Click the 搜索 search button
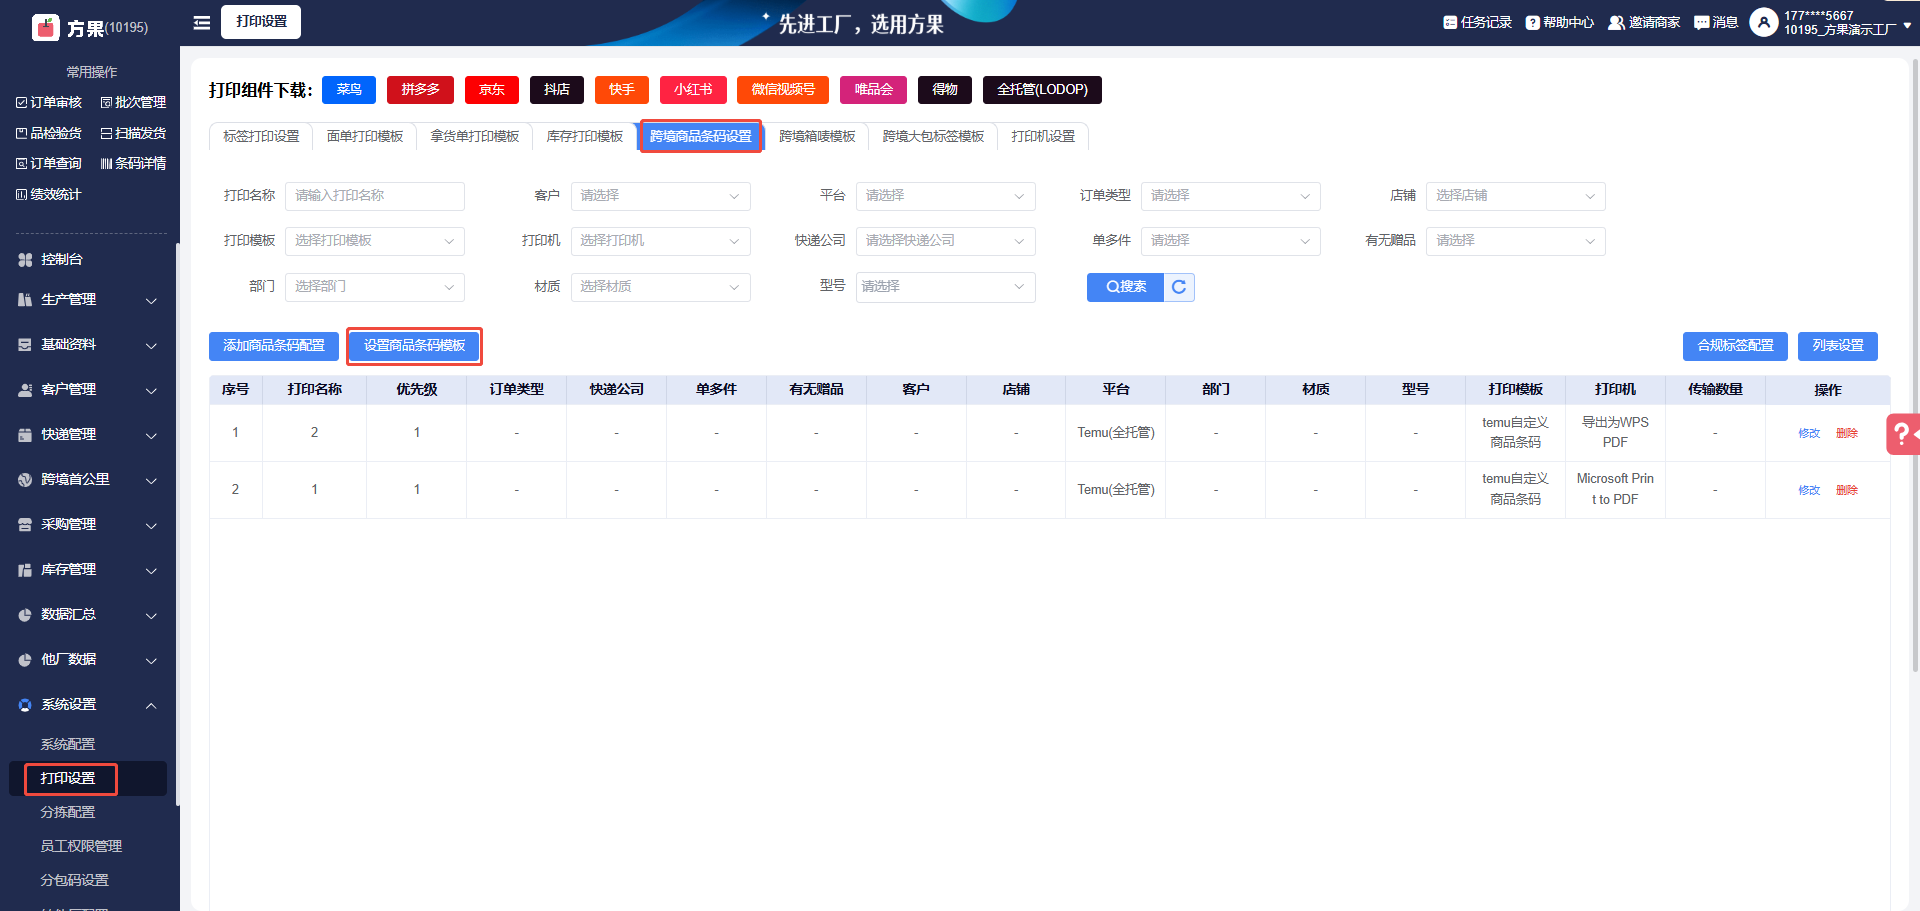This screenshot has height=911, width=1920. (x=1125, y=287)
